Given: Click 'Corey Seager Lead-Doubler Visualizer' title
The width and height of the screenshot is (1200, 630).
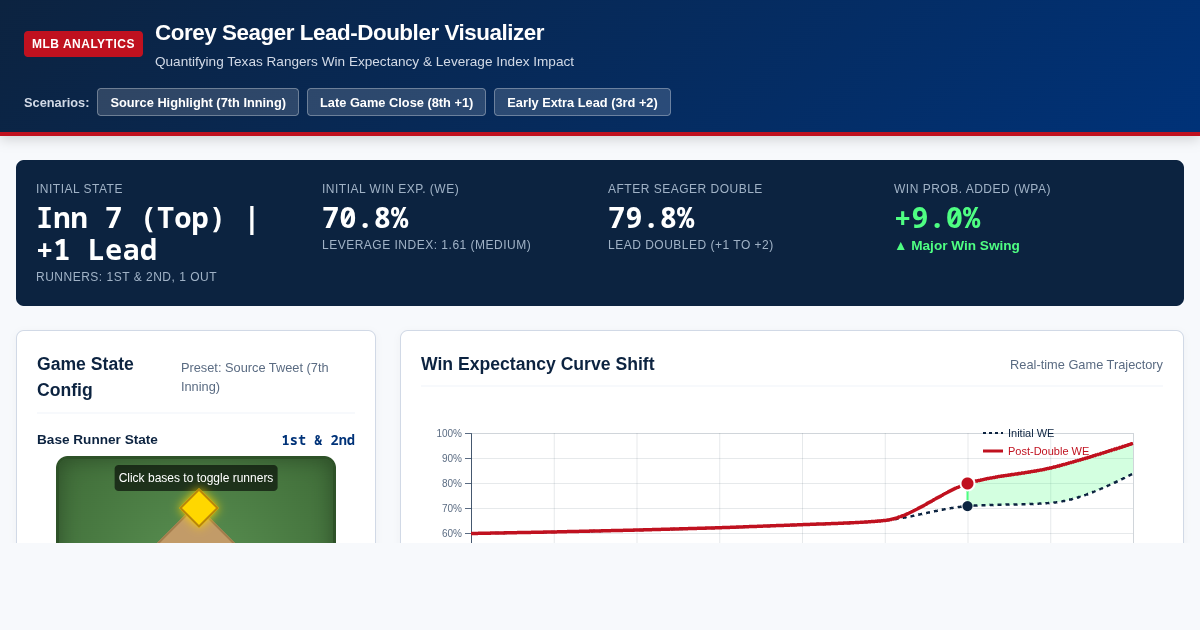Looking at the screenshot, I should (x=349, y=33).
